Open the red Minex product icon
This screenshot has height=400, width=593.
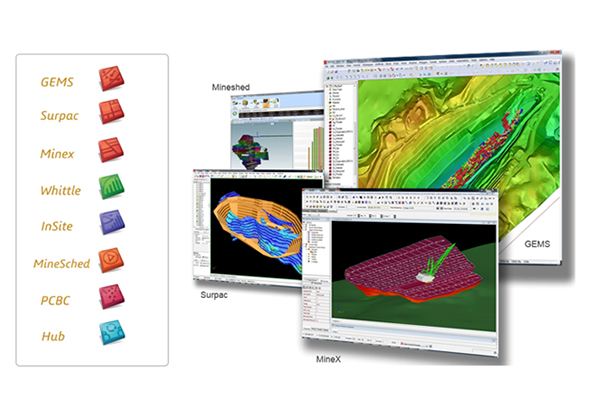[x=111, y=150]
